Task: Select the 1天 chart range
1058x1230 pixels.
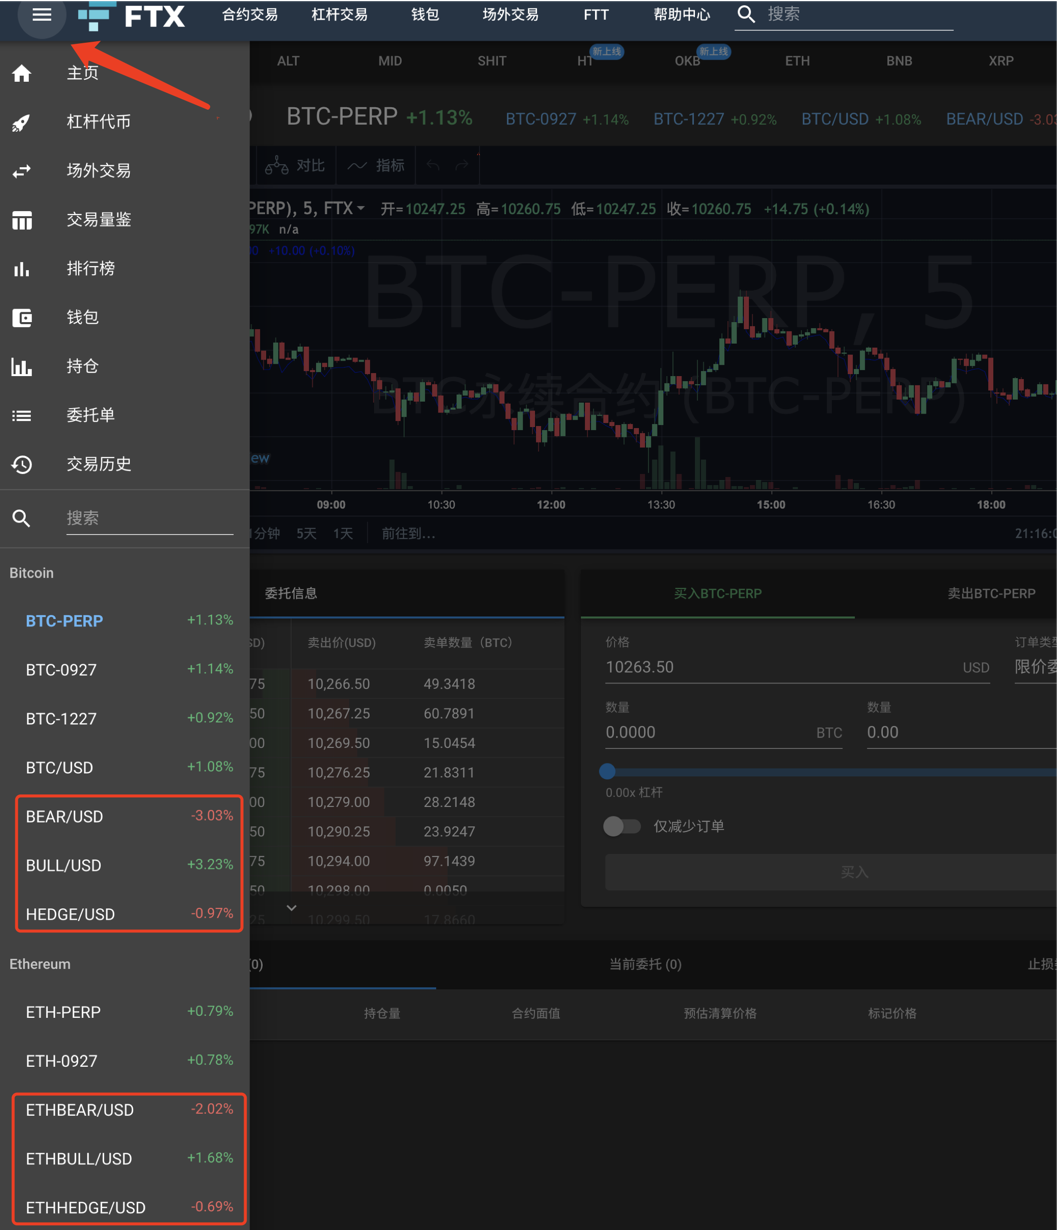Action: (343, 534)
